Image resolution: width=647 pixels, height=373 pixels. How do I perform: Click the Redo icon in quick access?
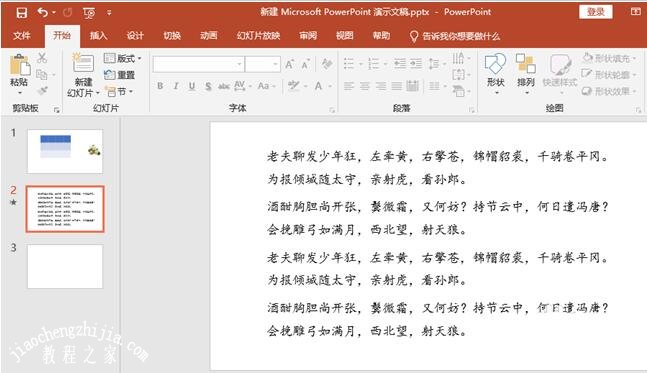point(67,13)
